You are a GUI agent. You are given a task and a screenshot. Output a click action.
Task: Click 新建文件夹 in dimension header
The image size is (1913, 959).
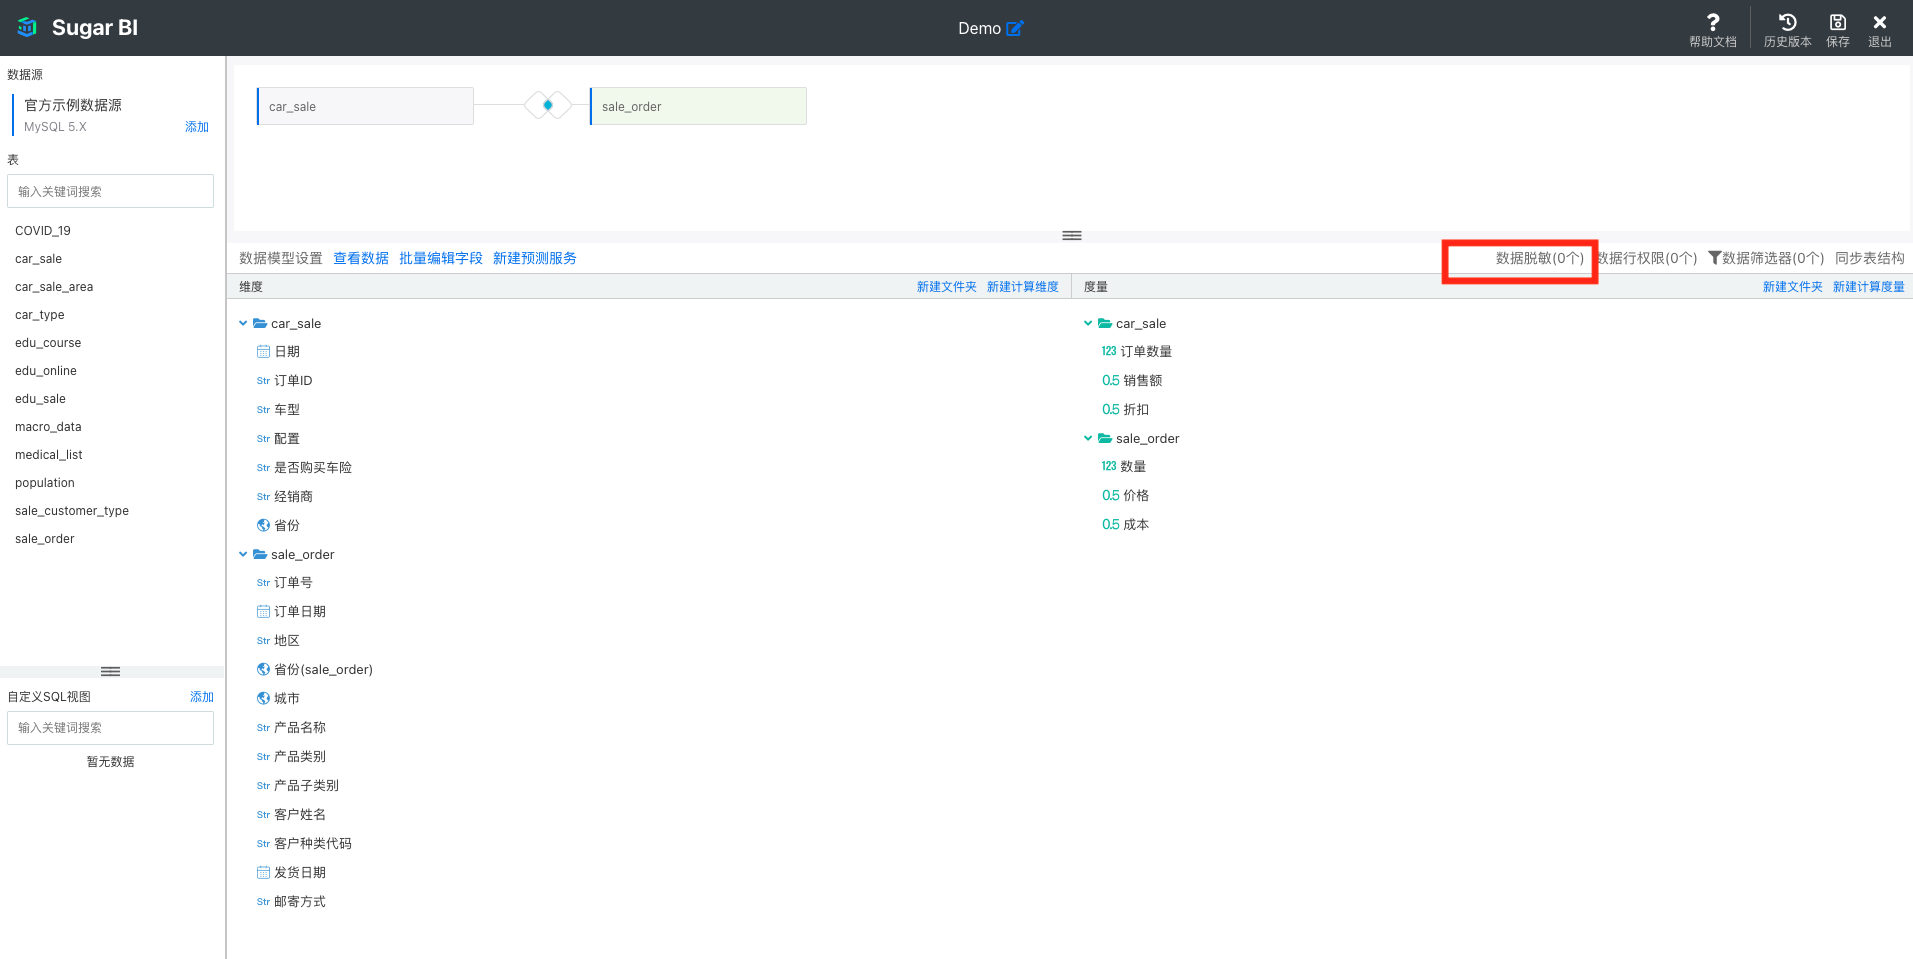947,287
